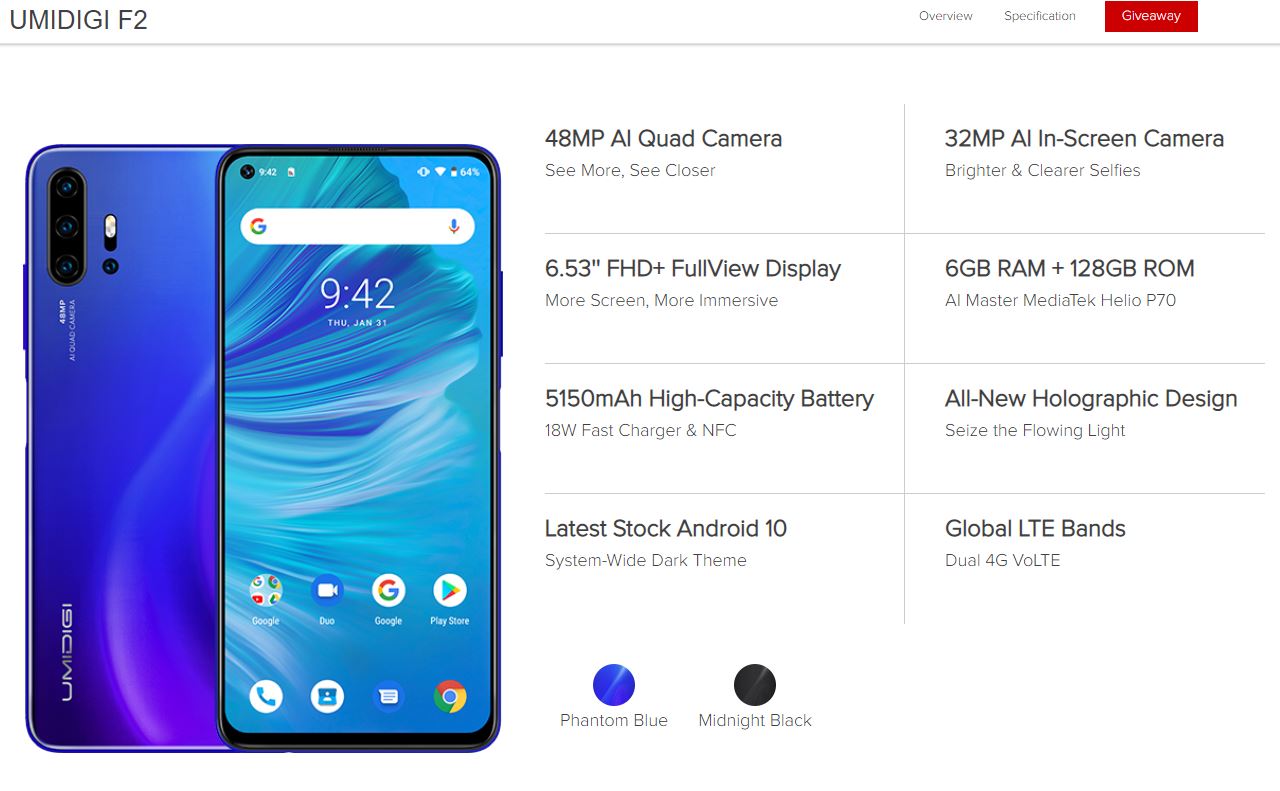Click the Phone dialer icon on phone
Viewport: 1280px width, 791px height.
click(x=266, y=696)
